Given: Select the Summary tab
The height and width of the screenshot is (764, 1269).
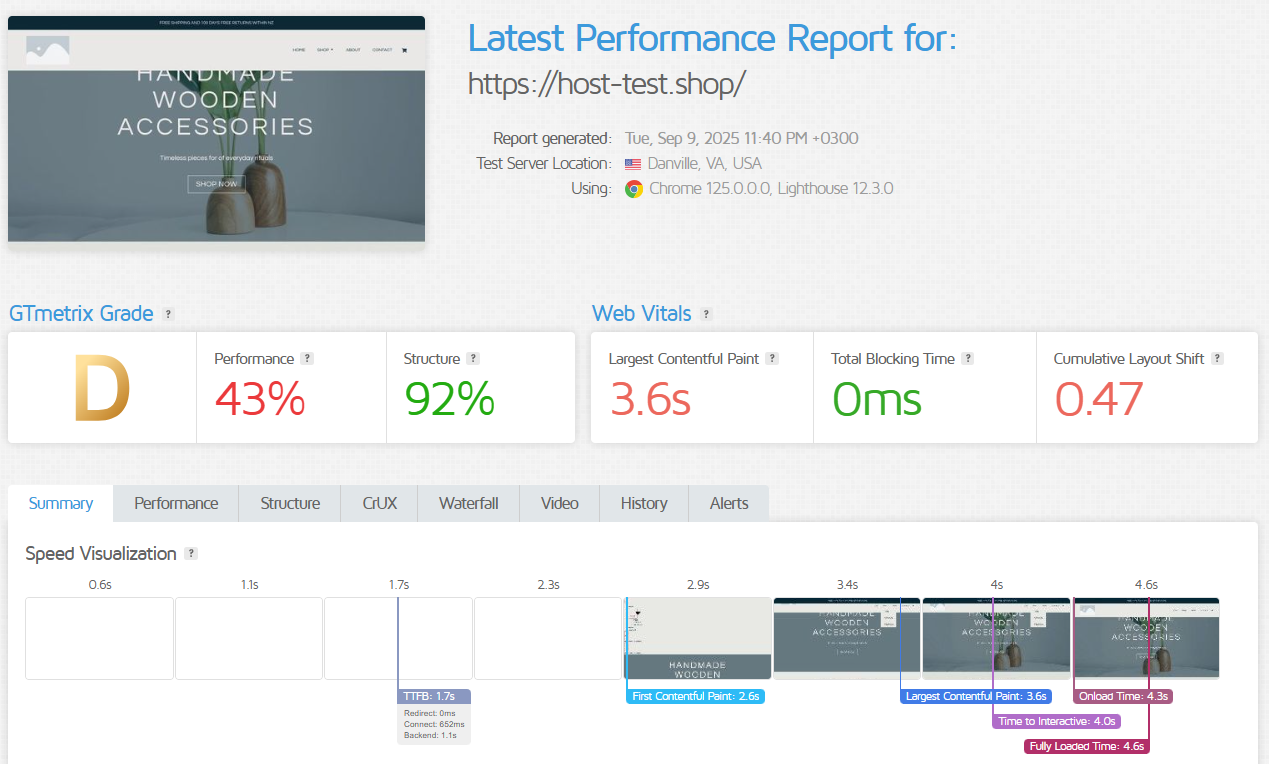Looking at the screenshot, I should (60, 503).
